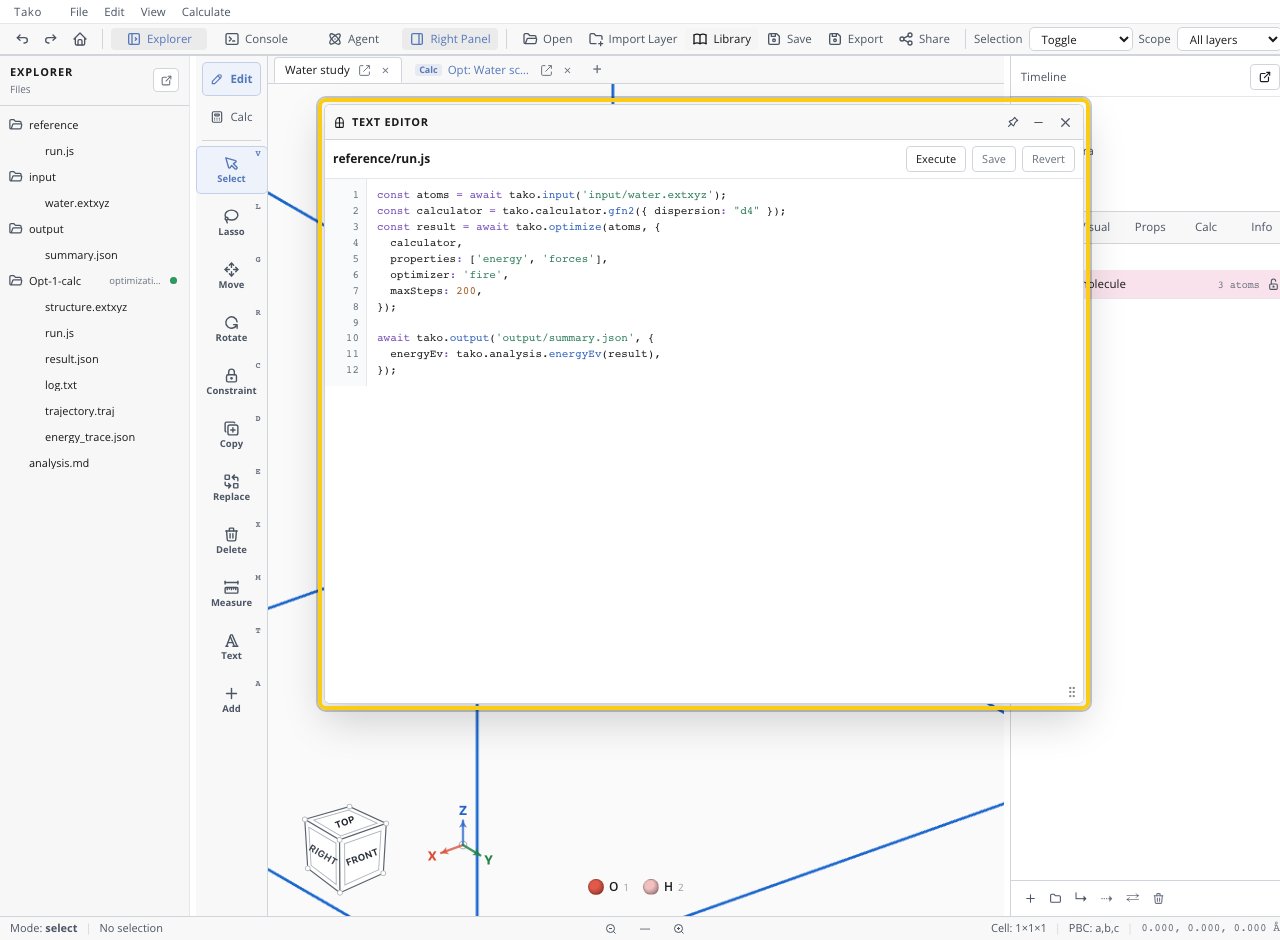
Task: Open the Edit menu
Action: [x=114, y=12]
